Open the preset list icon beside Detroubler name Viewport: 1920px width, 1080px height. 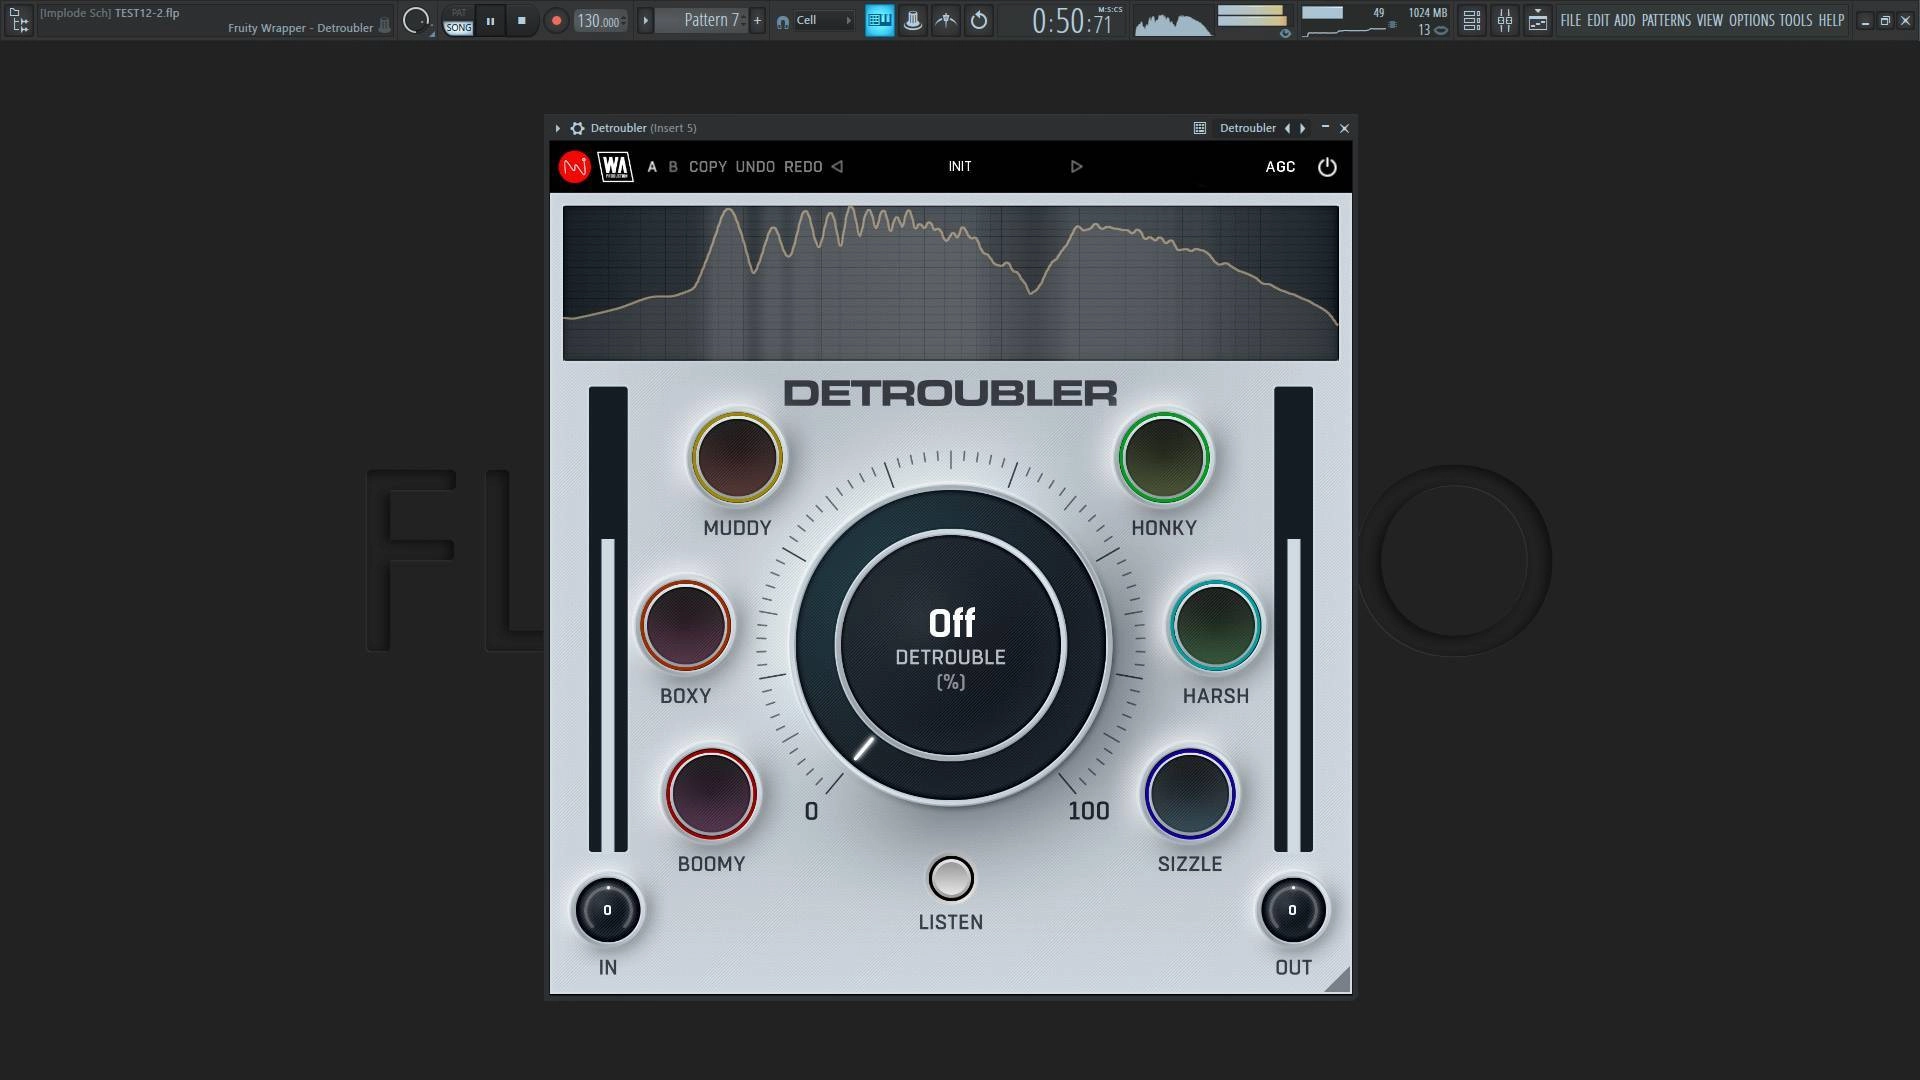pyautogui.click(x=1200, y=128)
